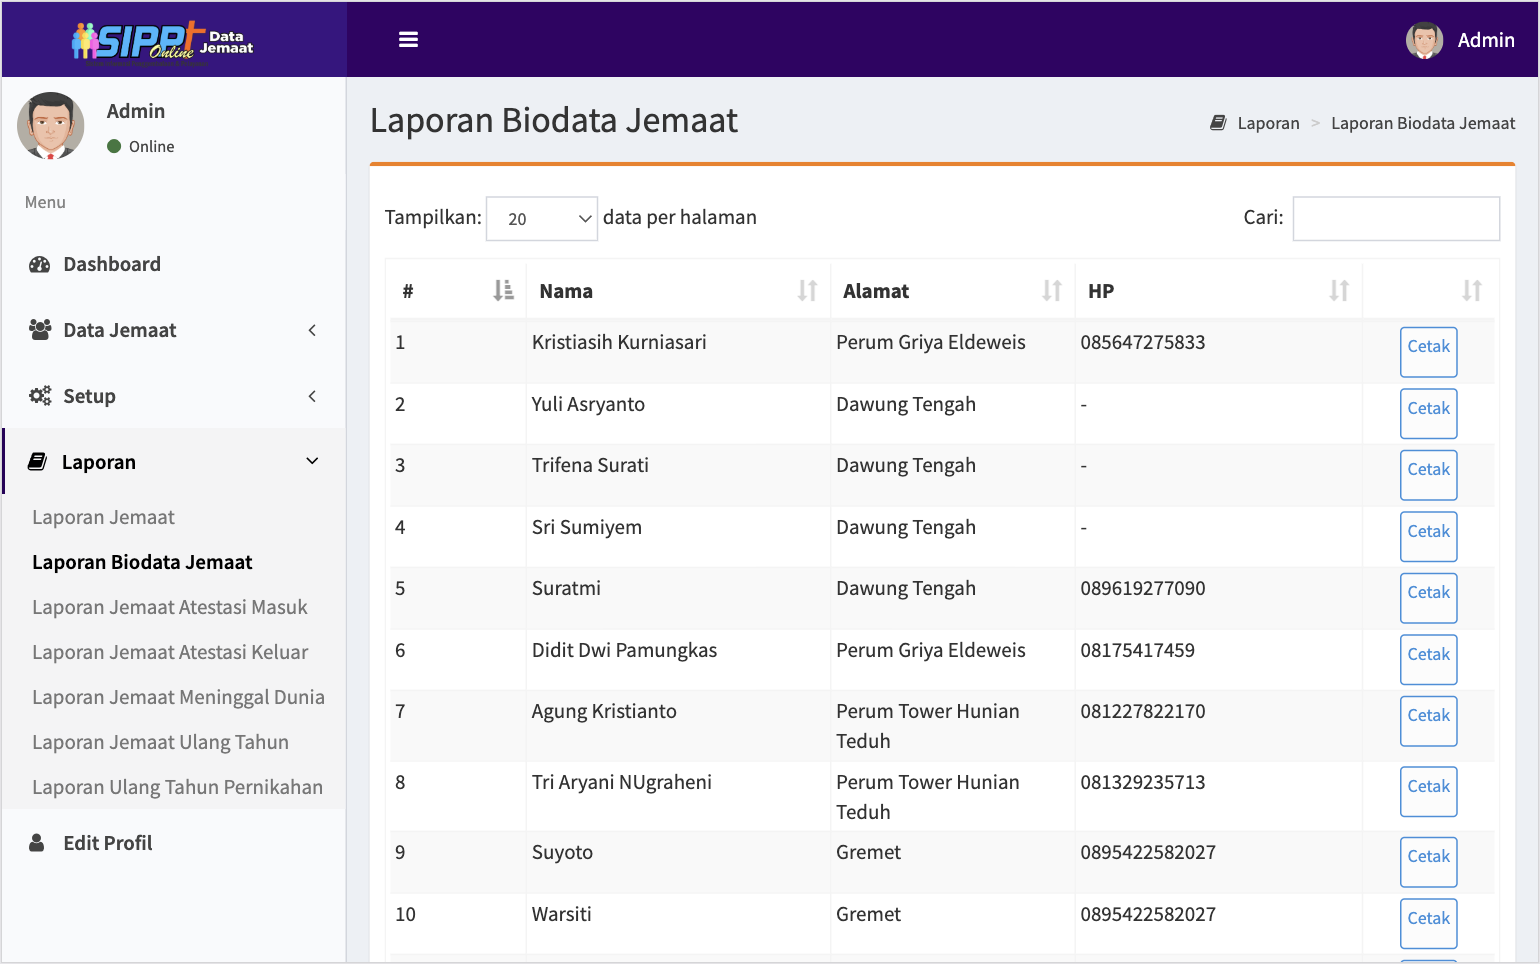
Task: Click Cetak button for Suratmi row
Action: coord(1428,598)
